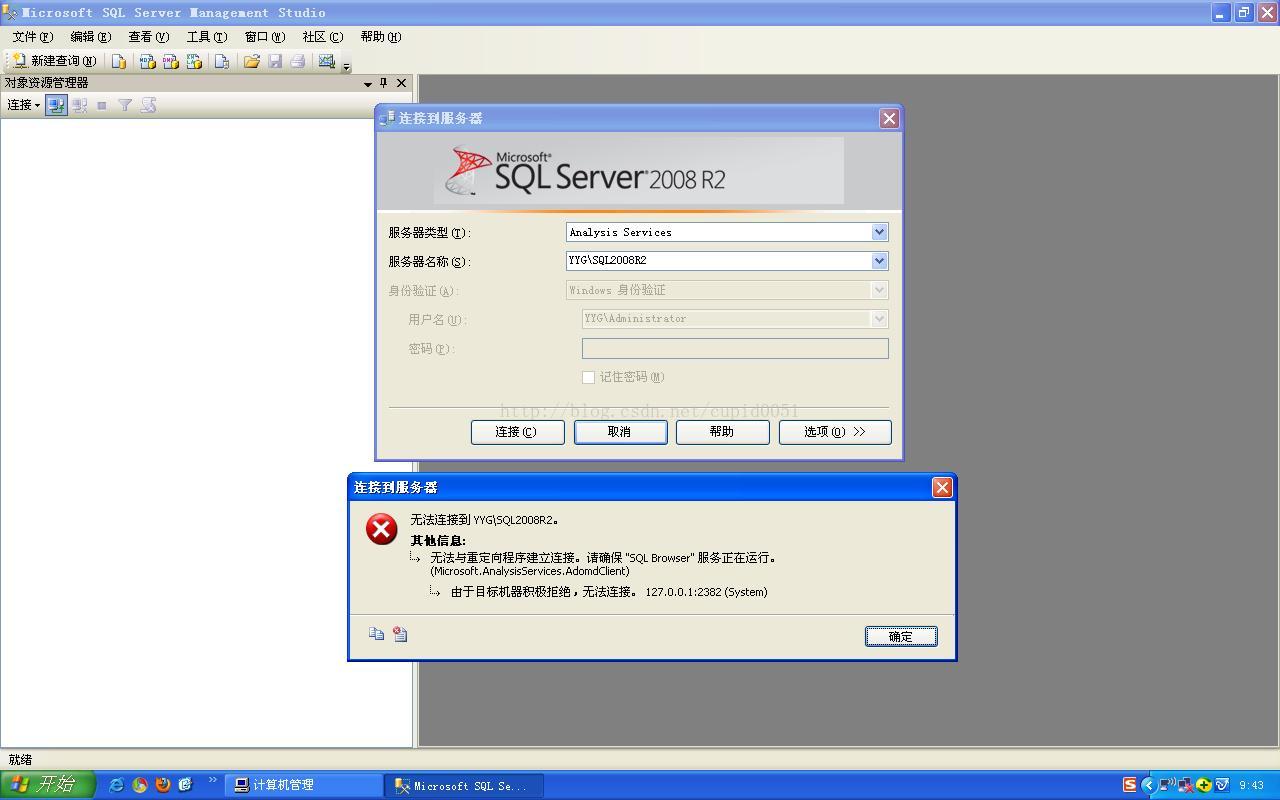Click the text 无法连接到 YYG\SQL2008R2。

(x=485, y=520)
